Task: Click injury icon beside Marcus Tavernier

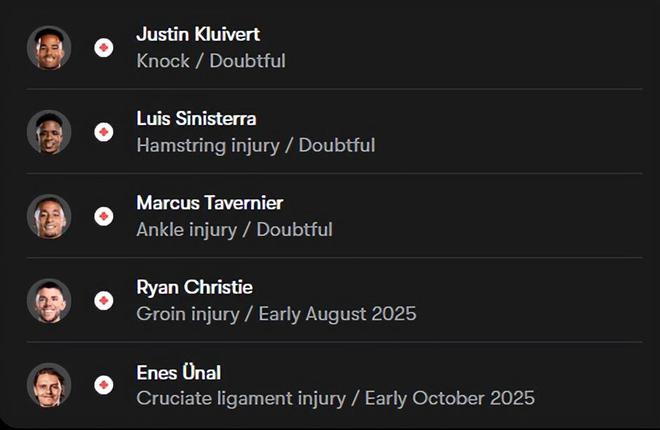Action: (x=104, y=216)
